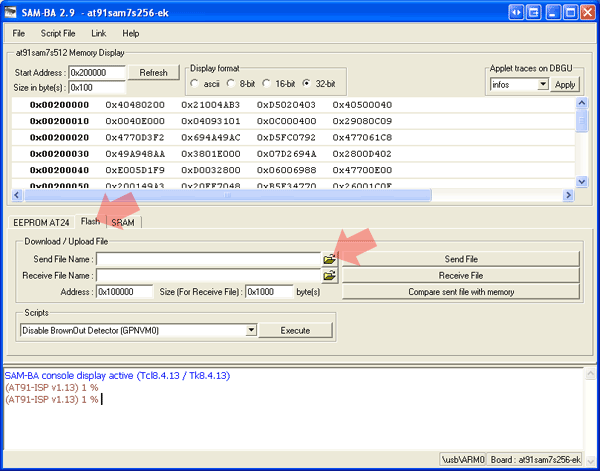Browse for the Send File Name folder icon
Image resolution: width=600 pixels, height=471 pixels.
[x=329, y=259]
